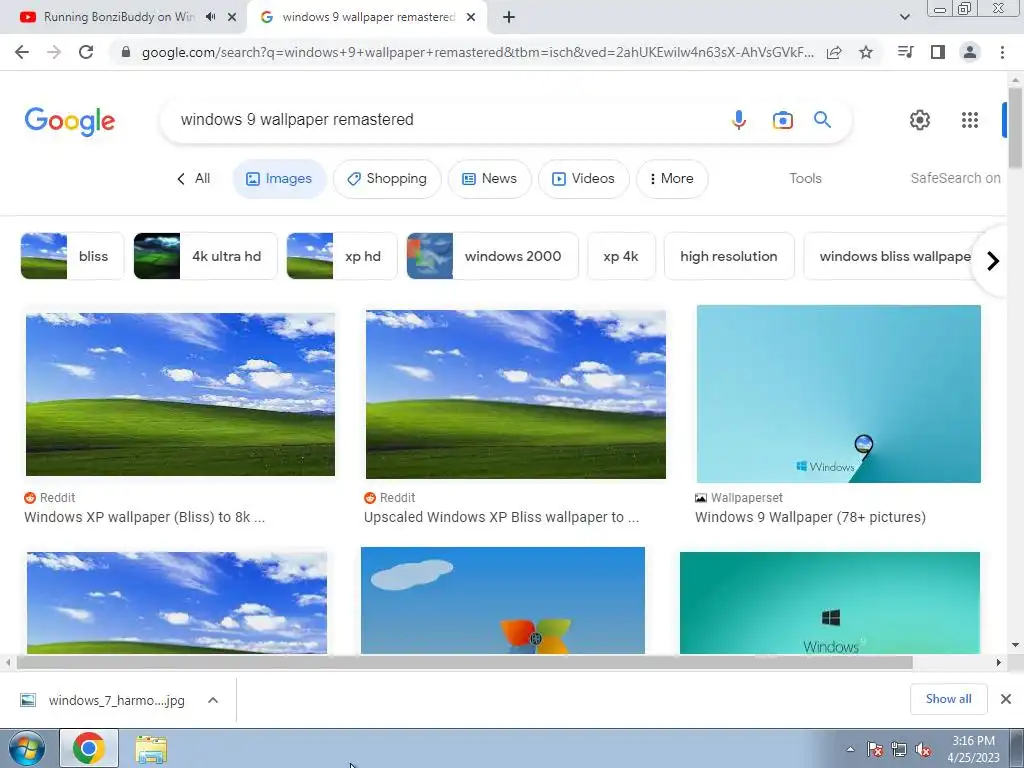Open Chrome three-dot menu

tap(1002, 52)
